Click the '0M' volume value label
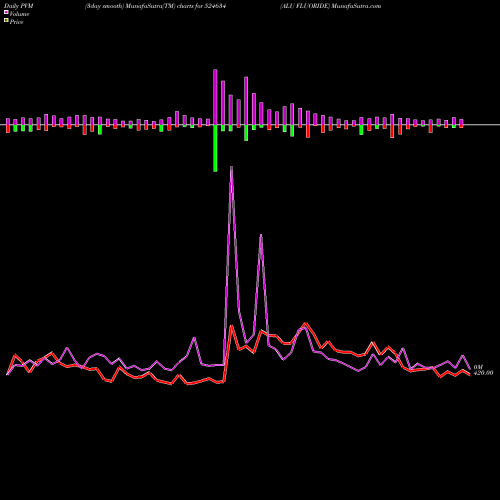This screenshot has height=500, width=500. click(x=478, y=367)
